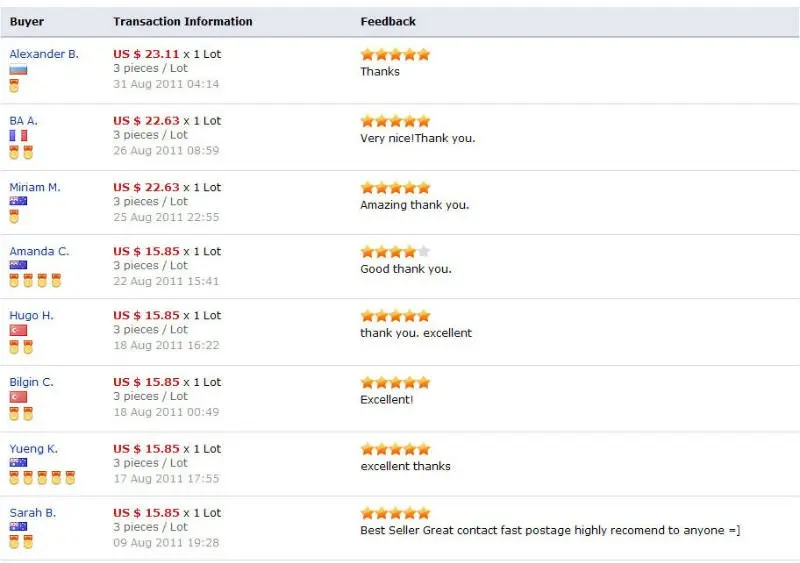Click the Transaction Information column header
This screenshot has width=800, height=563.
pos(183,21)
